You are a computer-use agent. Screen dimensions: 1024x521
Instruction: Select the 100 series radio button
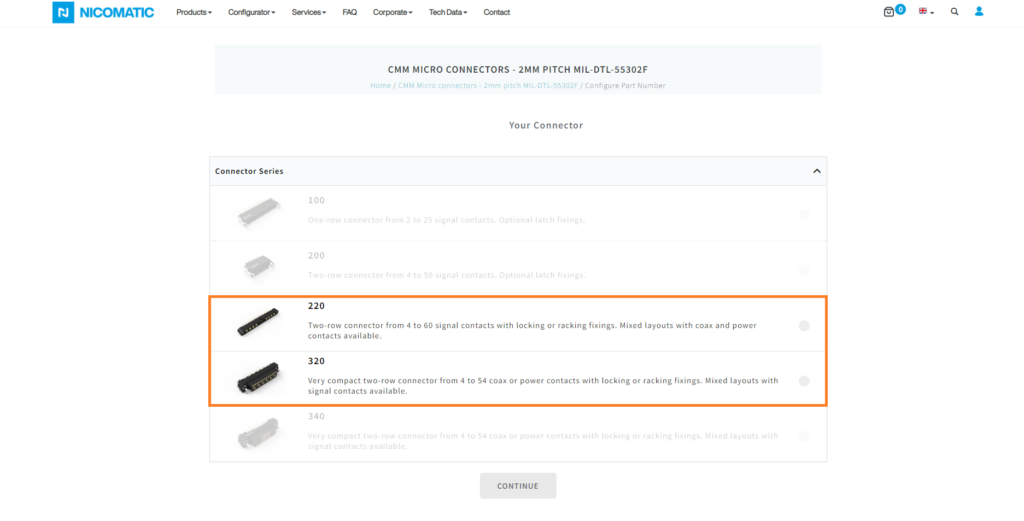click(804, 215)
